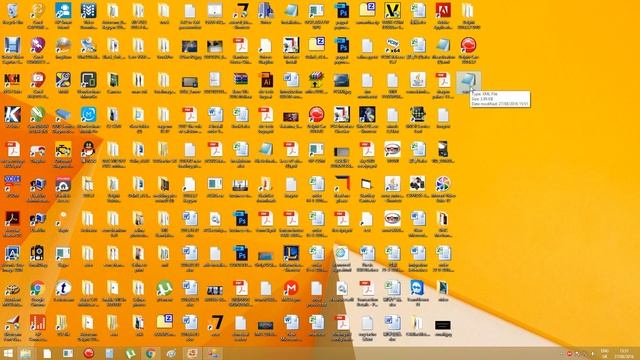The width and height of the screenshot is (640, 360).
Task: Open the Java coffee cup file
Action: pos(418,81)
